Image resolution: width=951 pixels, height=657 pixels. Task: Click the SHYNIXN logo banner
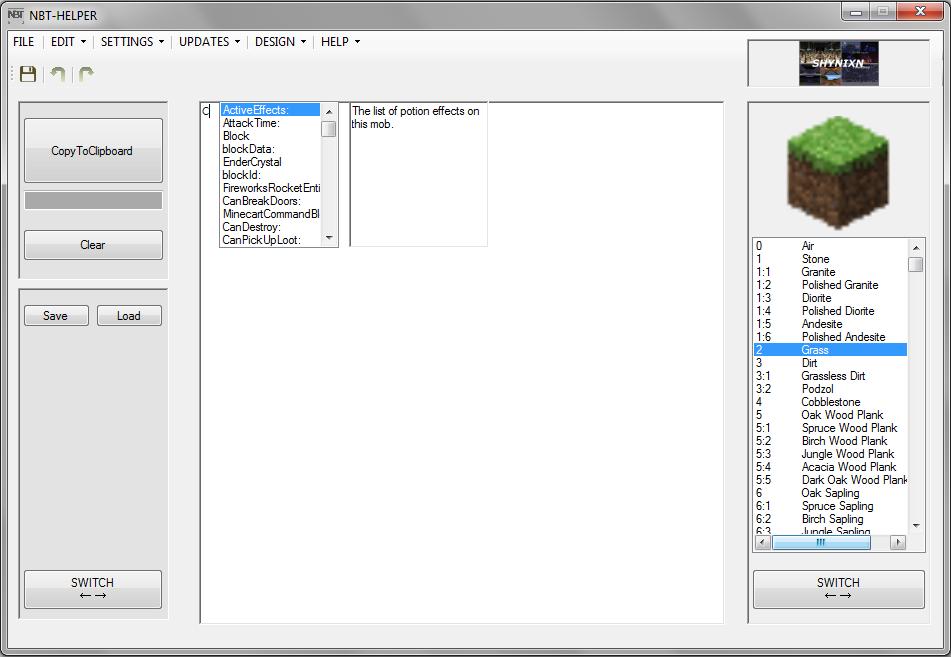838,62
